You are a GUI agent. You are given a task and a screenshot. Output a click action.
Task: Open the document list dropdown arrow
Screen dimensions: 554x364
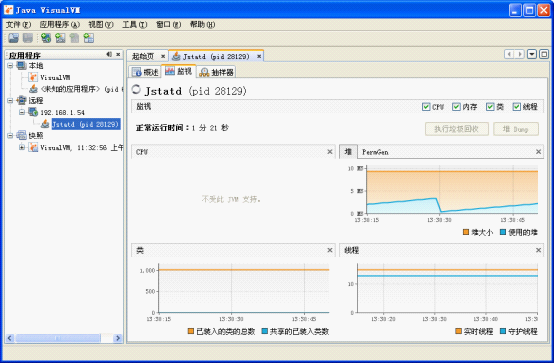(532, 54)
